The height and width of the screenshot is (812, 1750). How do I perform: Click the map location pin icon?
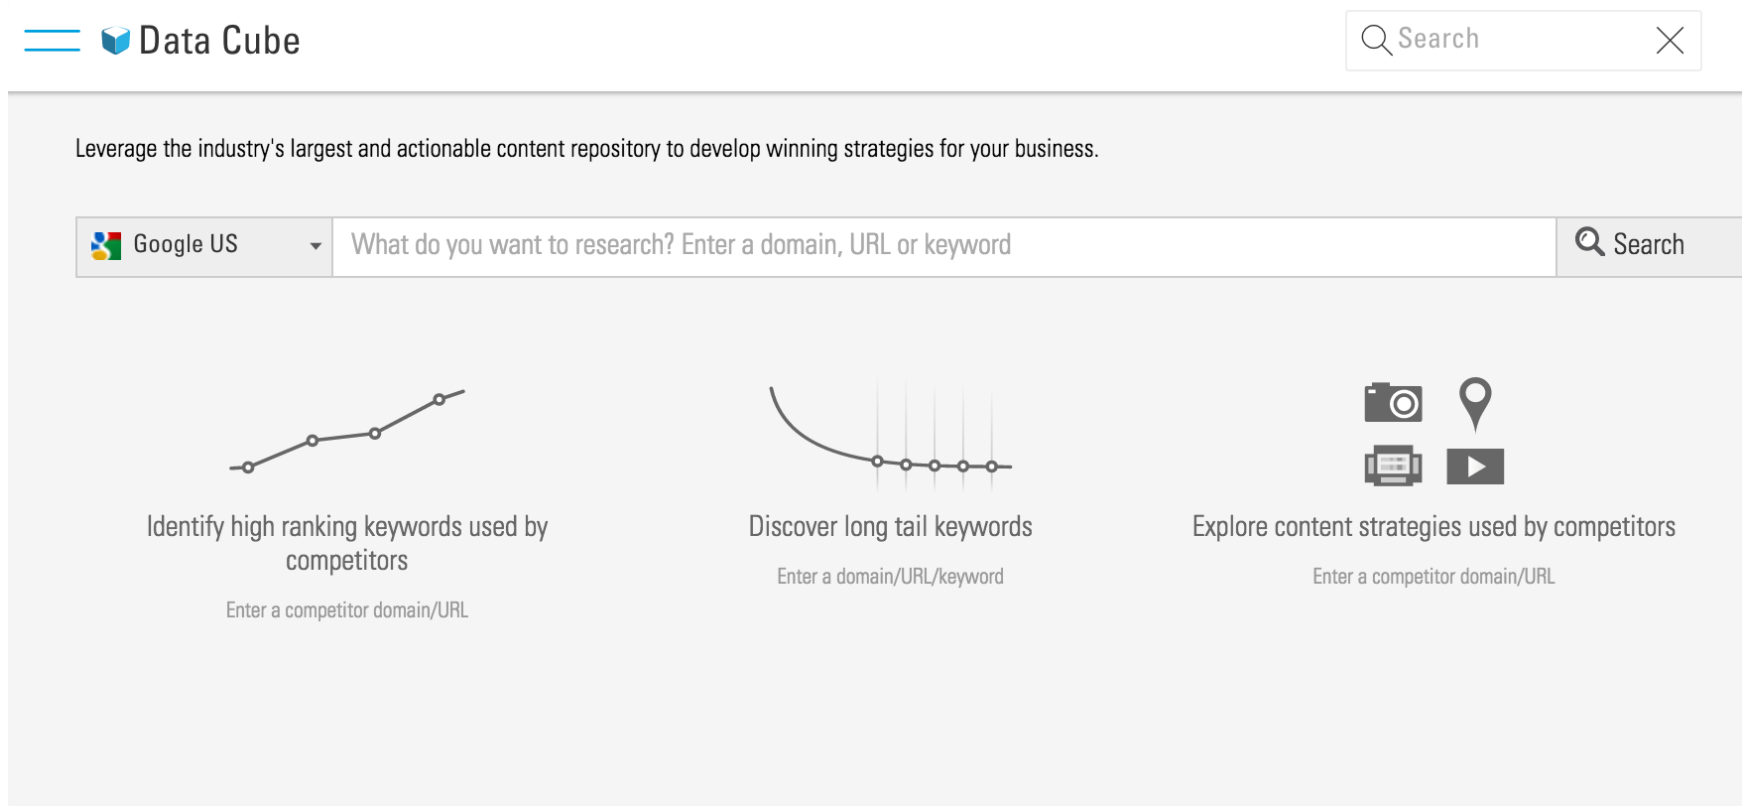1475,403
